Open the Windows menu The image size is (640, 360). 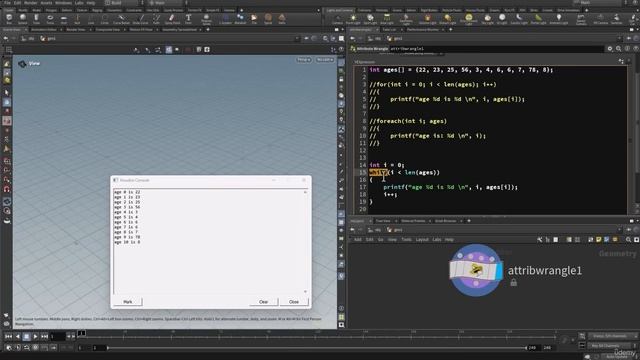pos(63,3)
